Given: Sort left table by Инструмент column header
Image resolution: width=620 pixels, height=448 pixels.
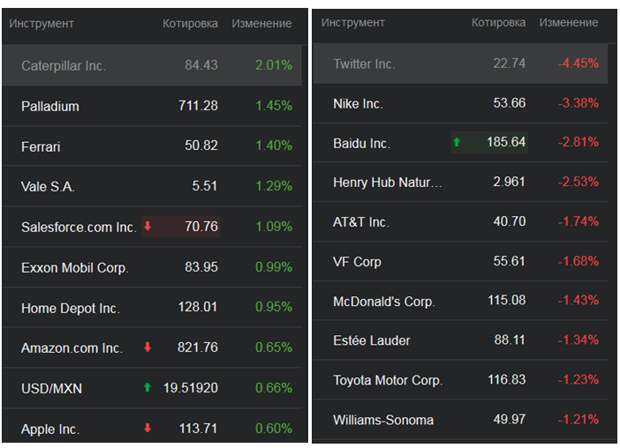Looking at the screenshot, I should [x=42, y=23].
